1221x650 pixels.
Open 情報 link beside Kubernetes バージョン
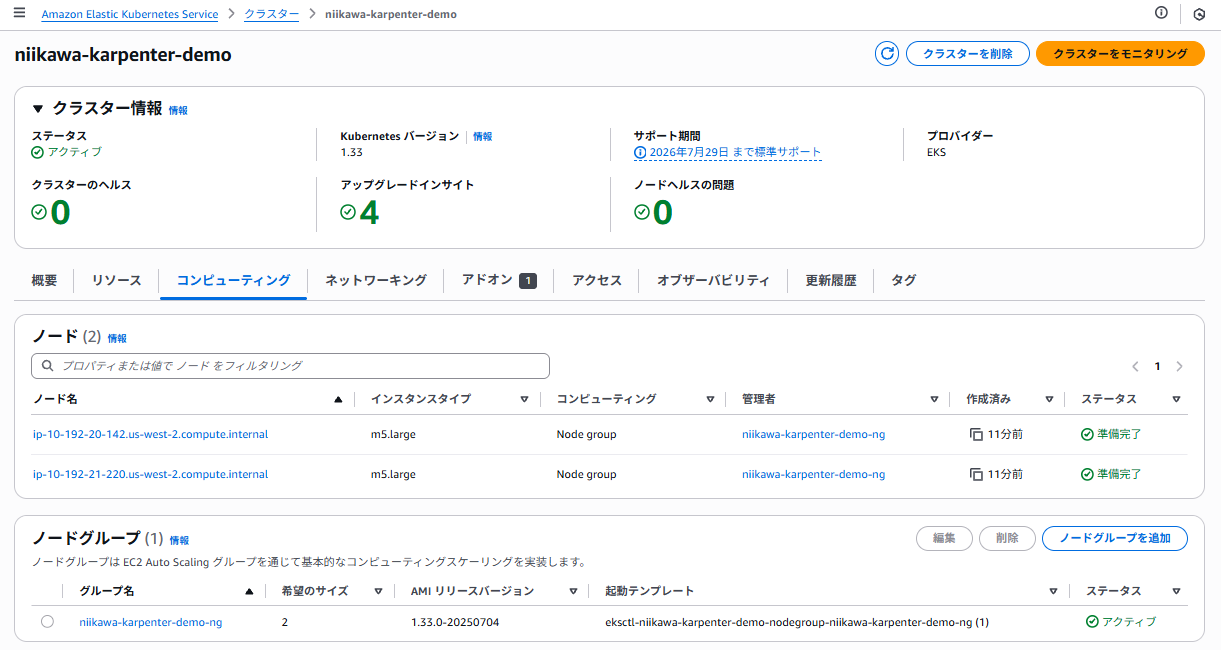[482, 136]
